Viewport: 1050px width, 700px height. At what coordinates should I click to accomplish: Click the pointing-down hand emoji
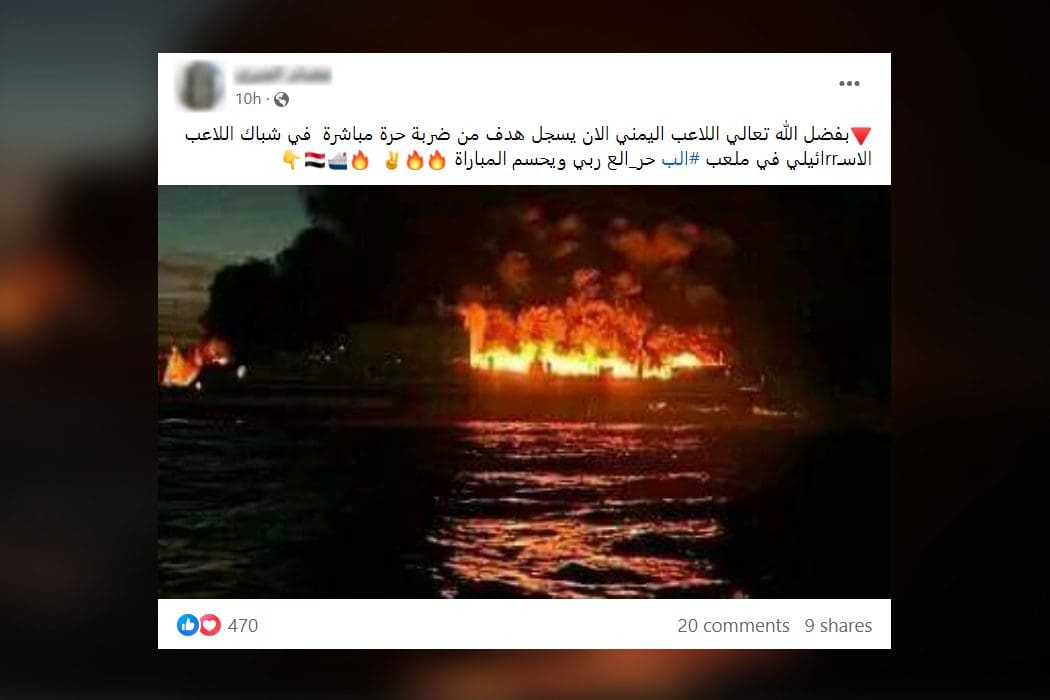291,160
